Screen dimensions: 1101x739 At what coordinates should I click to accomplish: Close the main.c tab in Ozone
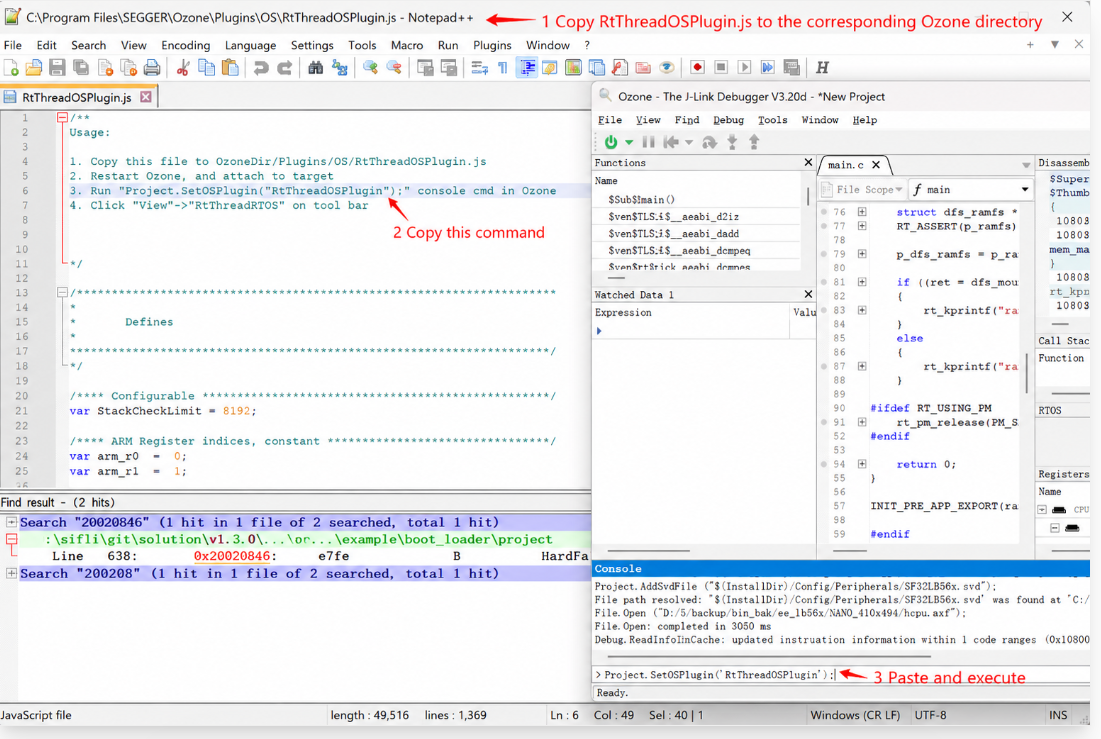[876, 164]
